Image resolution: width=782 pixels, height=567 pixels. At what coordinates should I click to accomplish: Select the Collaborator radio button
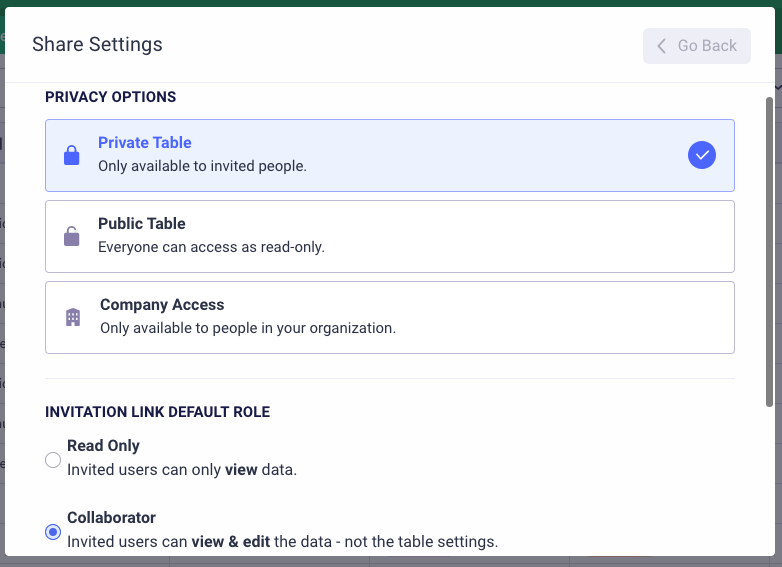point(53,532)
